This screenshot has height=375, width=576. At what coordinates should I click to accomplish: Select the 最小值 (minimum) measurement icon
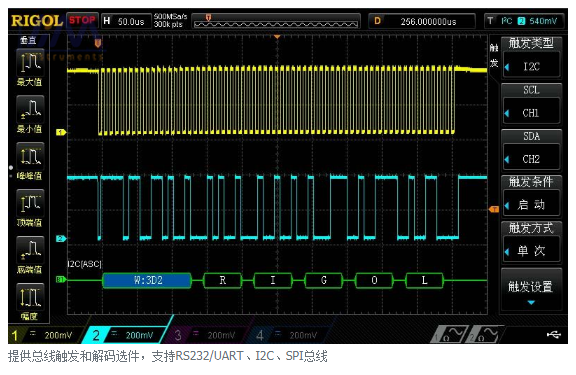[x=30, y=108]
